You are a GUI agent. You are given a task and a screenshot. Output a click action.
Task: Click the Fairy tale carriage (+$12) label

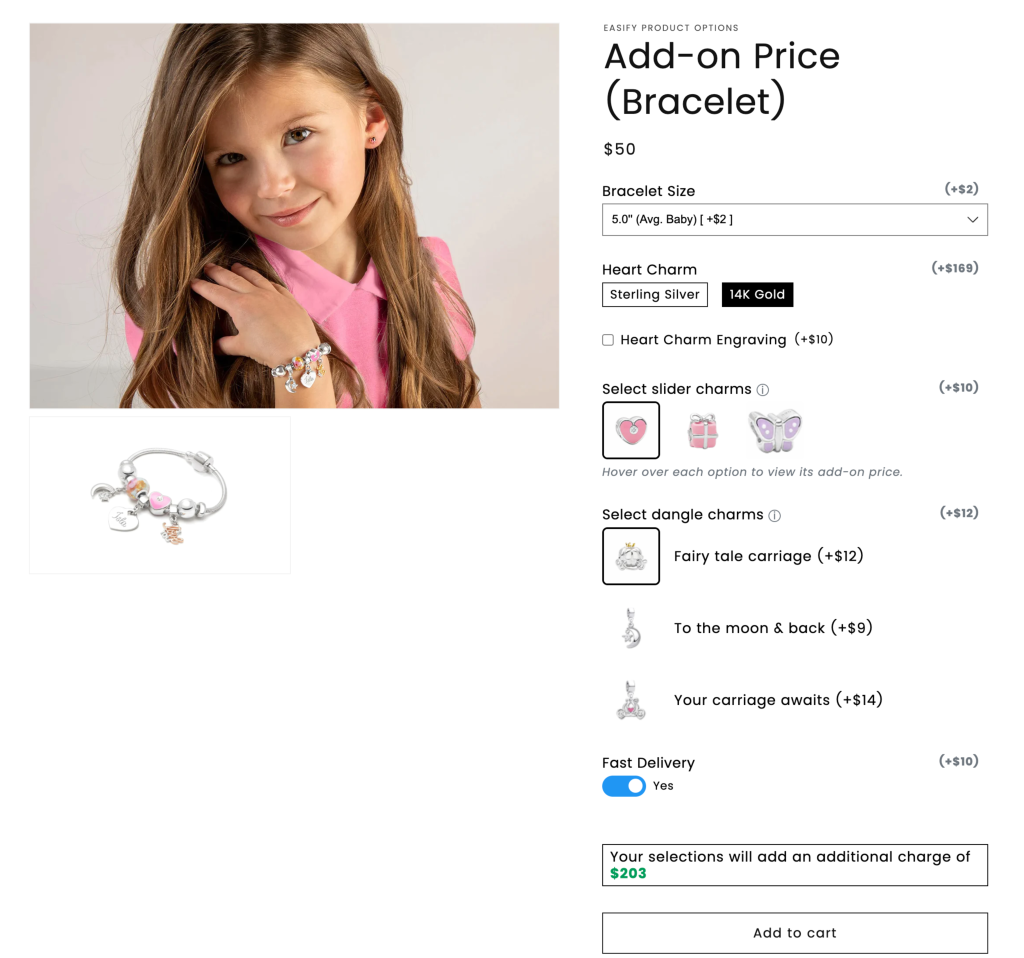pos(769,556)
